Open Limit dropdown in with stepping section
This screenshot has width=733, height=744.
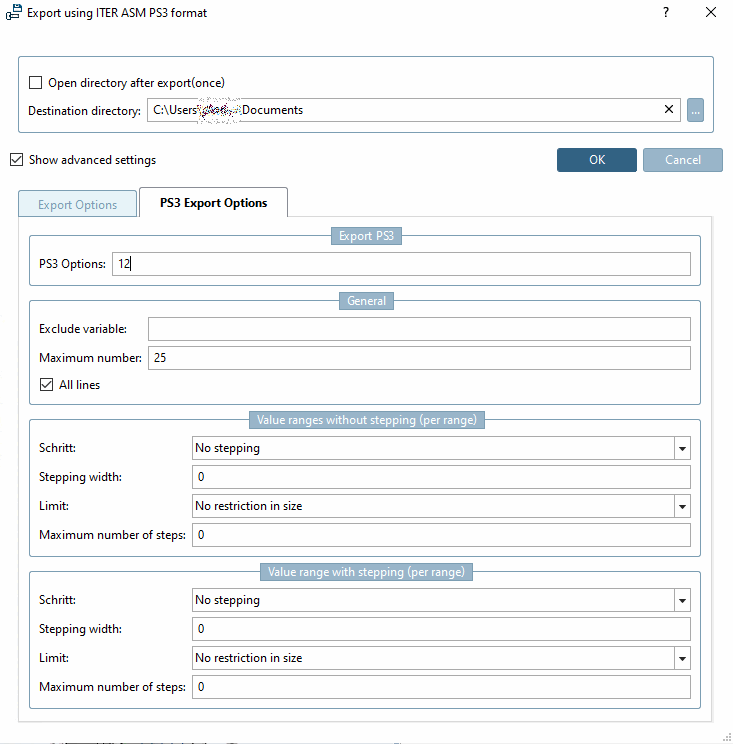point(682,658)
